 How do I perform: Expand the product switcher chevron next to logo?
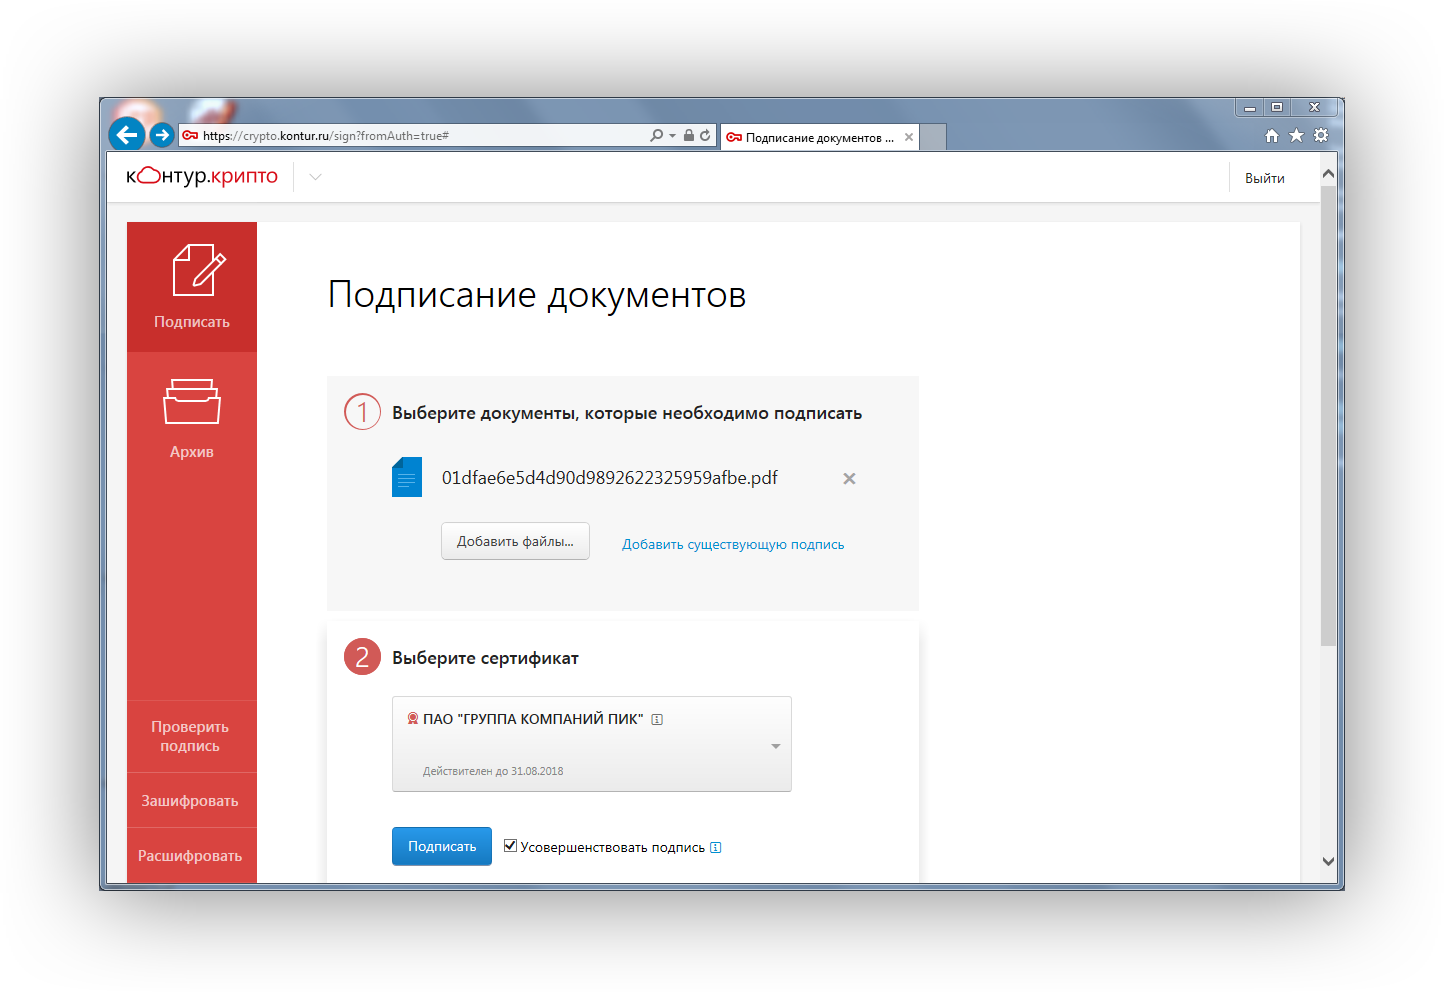315,177
